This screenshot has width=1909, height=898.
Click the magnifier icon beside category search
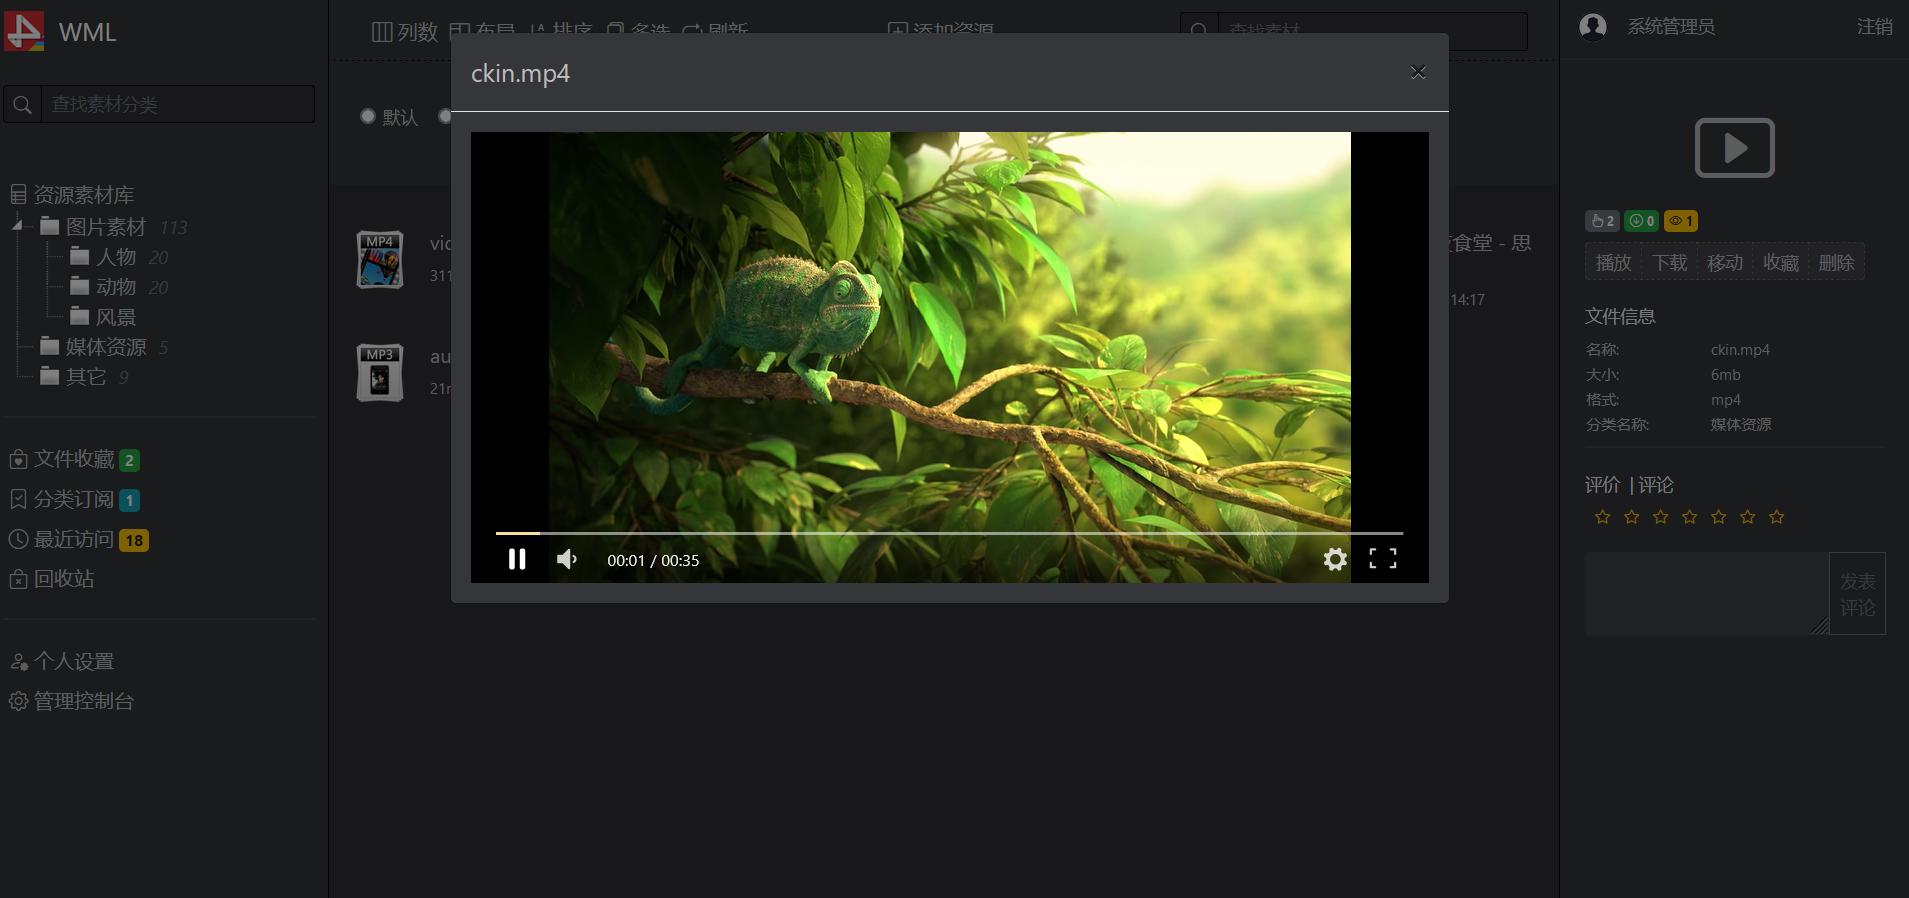pyautogui.click(x=22, y=104)
